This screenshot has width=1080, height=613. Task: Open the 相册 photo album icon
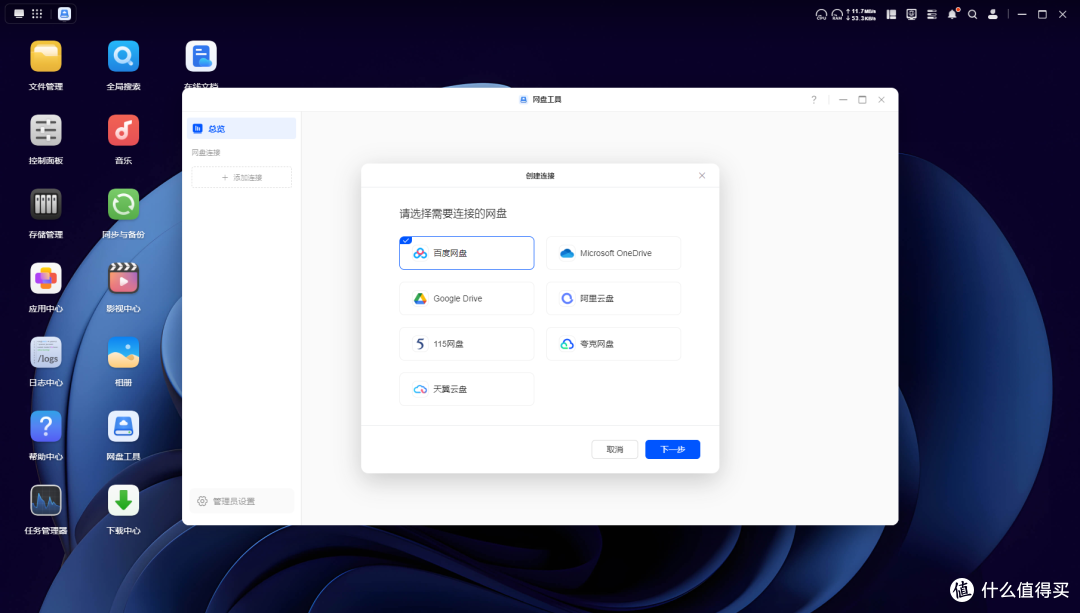click(123, 353)
